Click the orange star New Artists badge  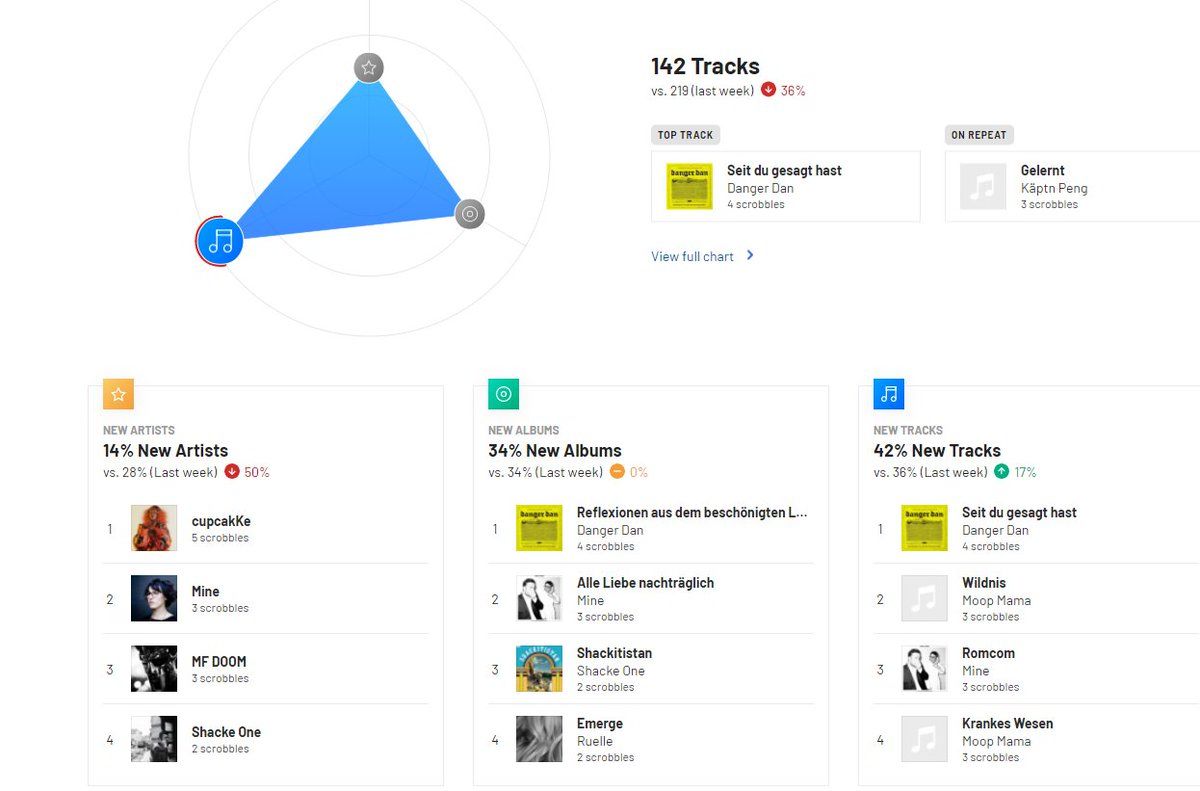[118, 394]
